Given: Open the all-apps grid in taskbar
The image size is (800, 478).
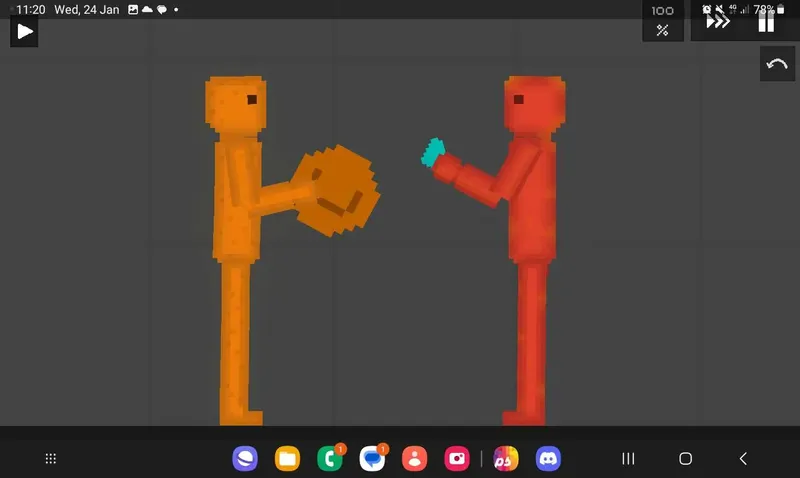Looking at the screenshot, I should [51, 458].
